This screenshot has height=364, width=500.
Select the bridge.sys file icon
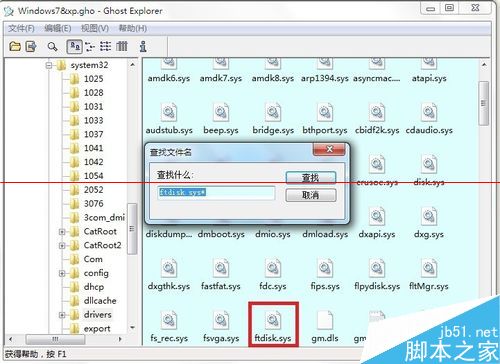pyautogui.click(x=273, y=112)
